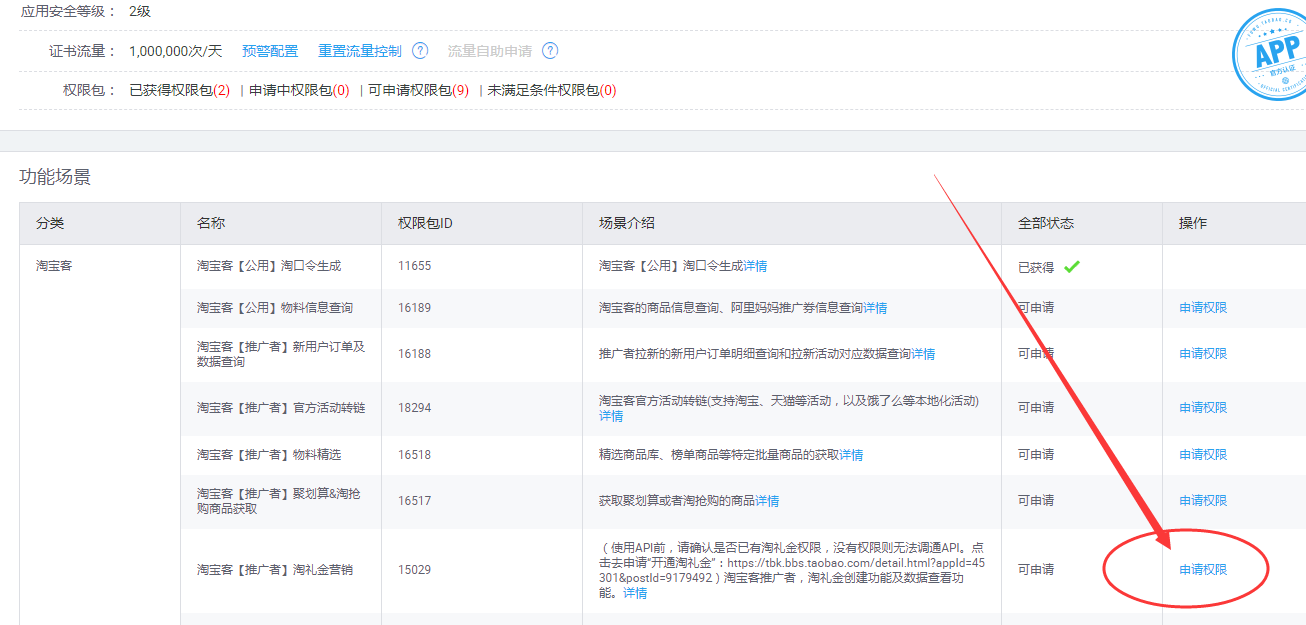Open the 重置流量控制 link
The image size is (1306, 625).
click(360, 51)
